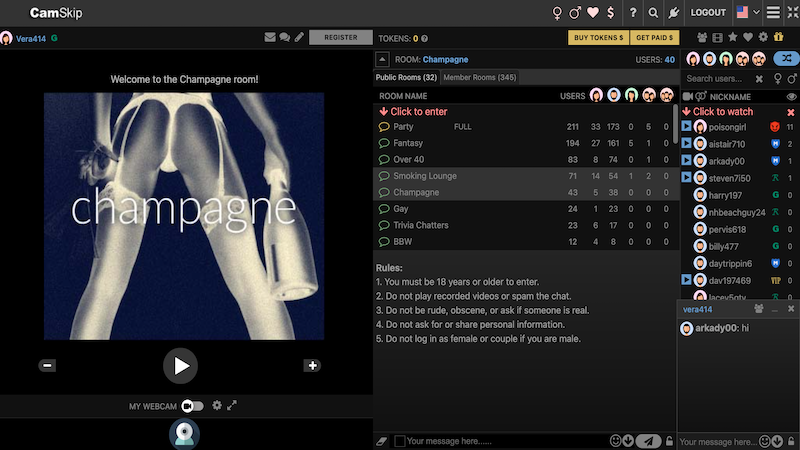Minimize the vera414 private chat window
This screenshot has height=450, width=800.
[x=775, y=309]
